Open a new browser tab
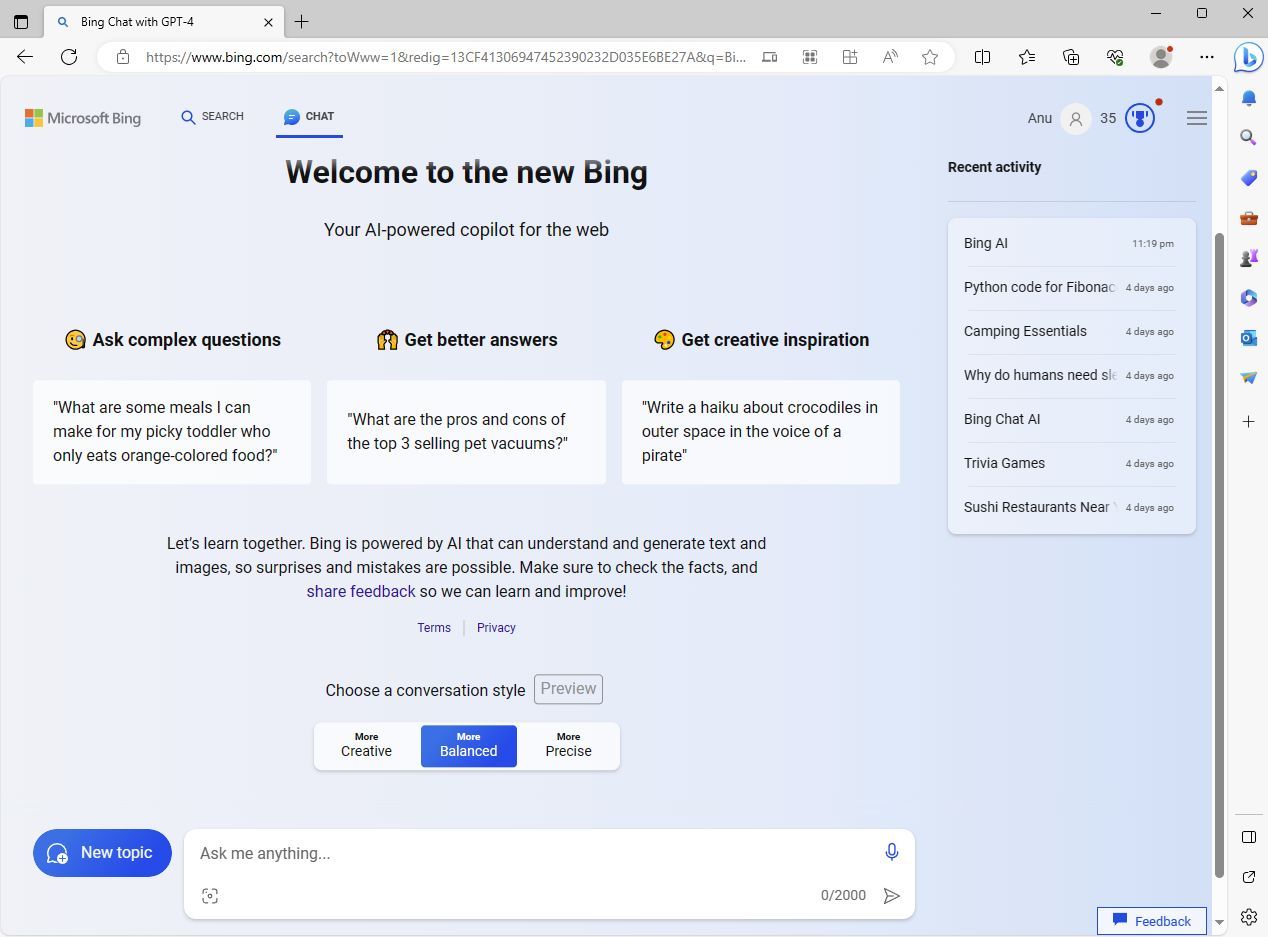 301,21
